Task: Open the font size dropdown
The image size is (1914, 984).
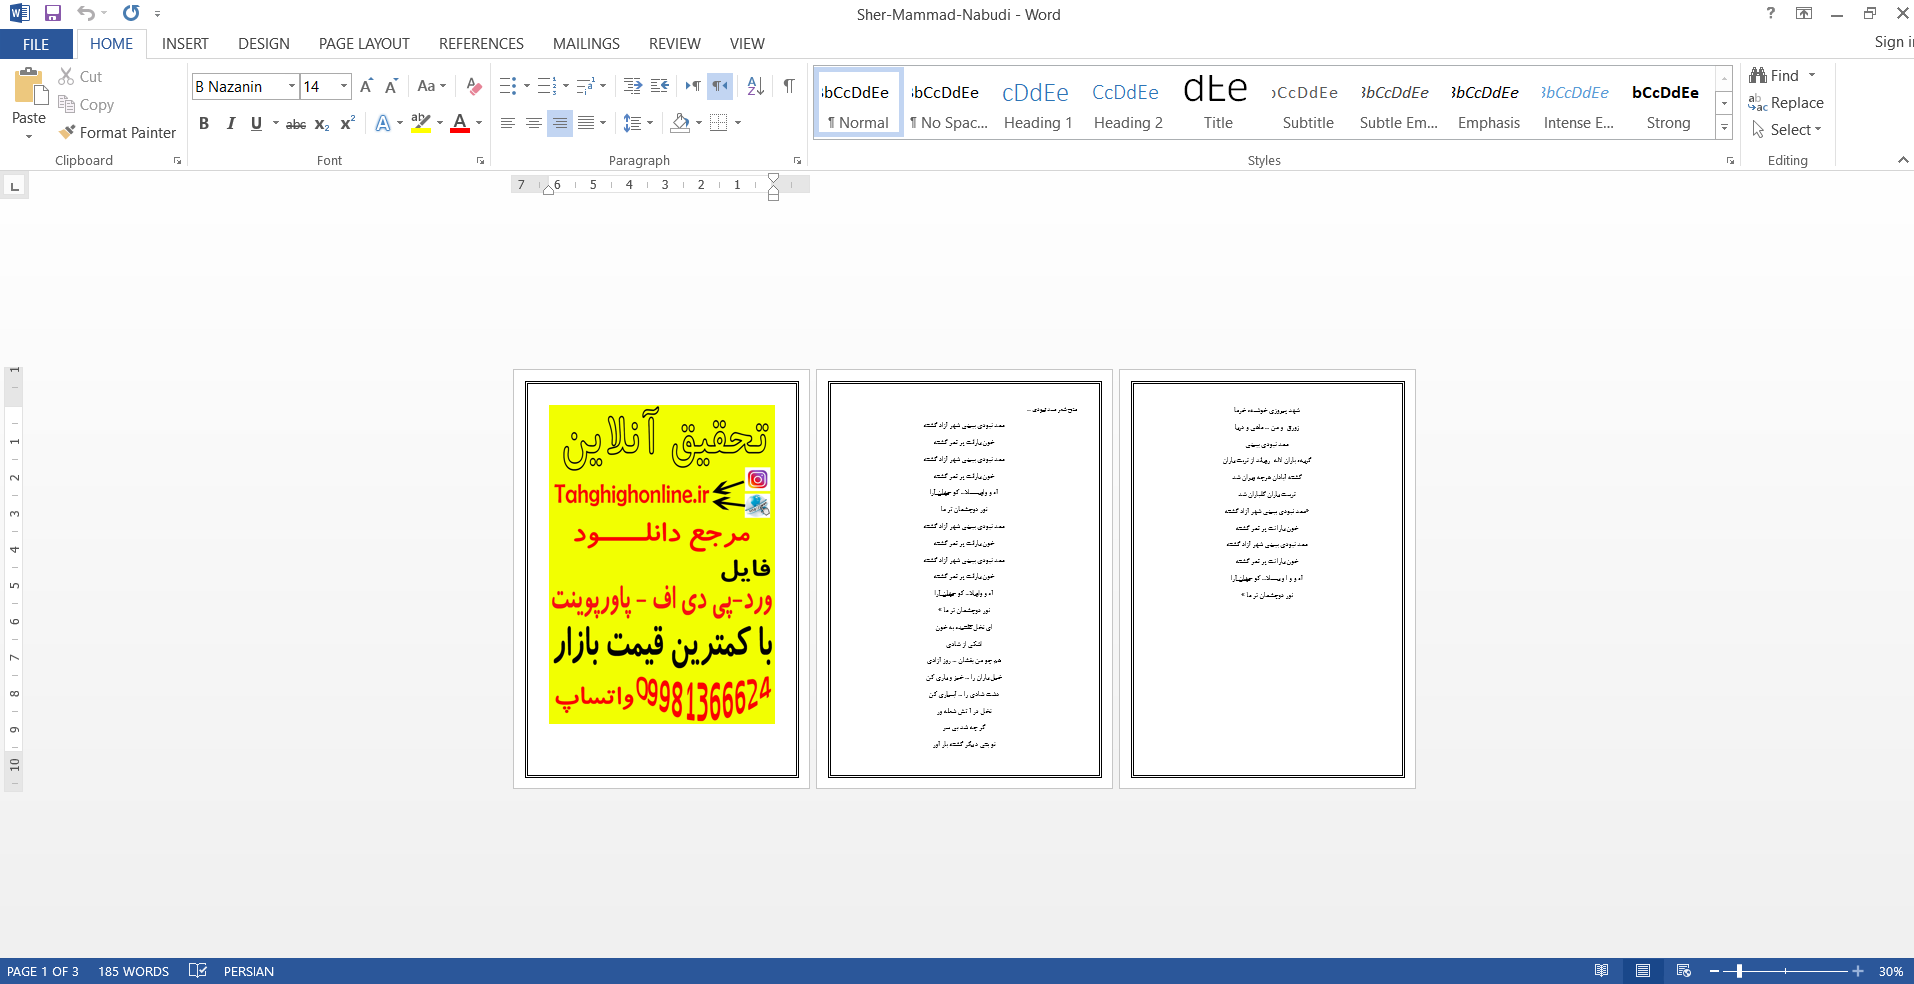Action: pyautogui.click(x=344, y=87)
